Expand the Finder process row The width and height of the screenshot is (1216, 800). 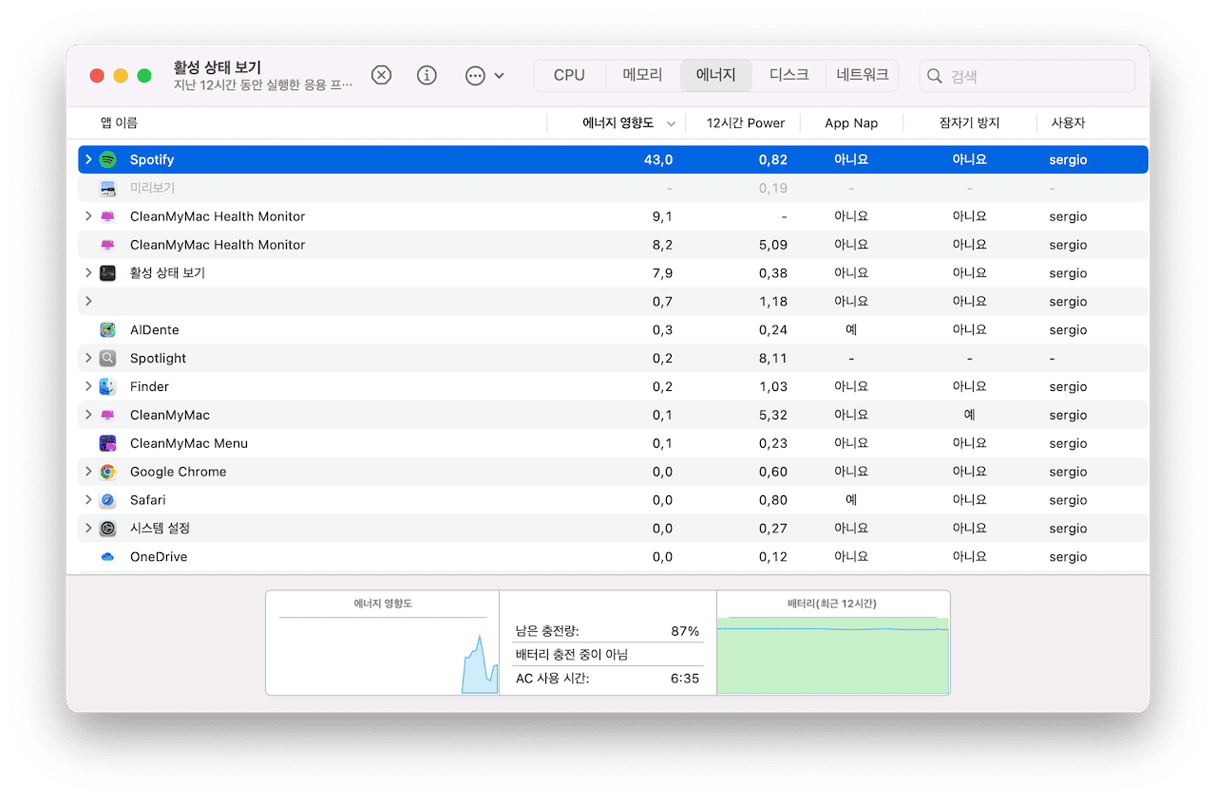coord(88,387)
